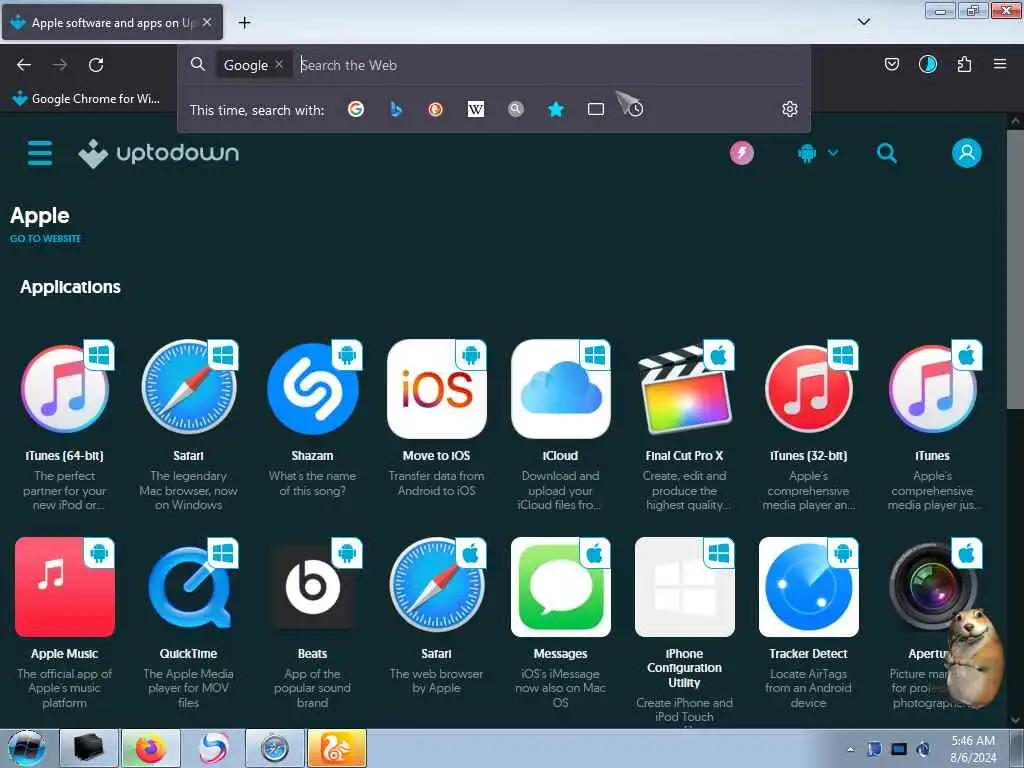Open the Apple Music app icon
Screen dimensions: 1024x768
pyautogui.click(x=65, y=587)
